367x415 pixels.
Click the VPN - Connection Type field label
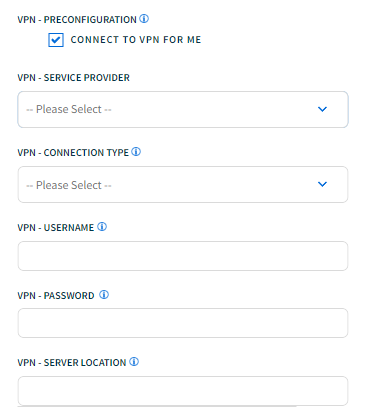coord(73,153)
